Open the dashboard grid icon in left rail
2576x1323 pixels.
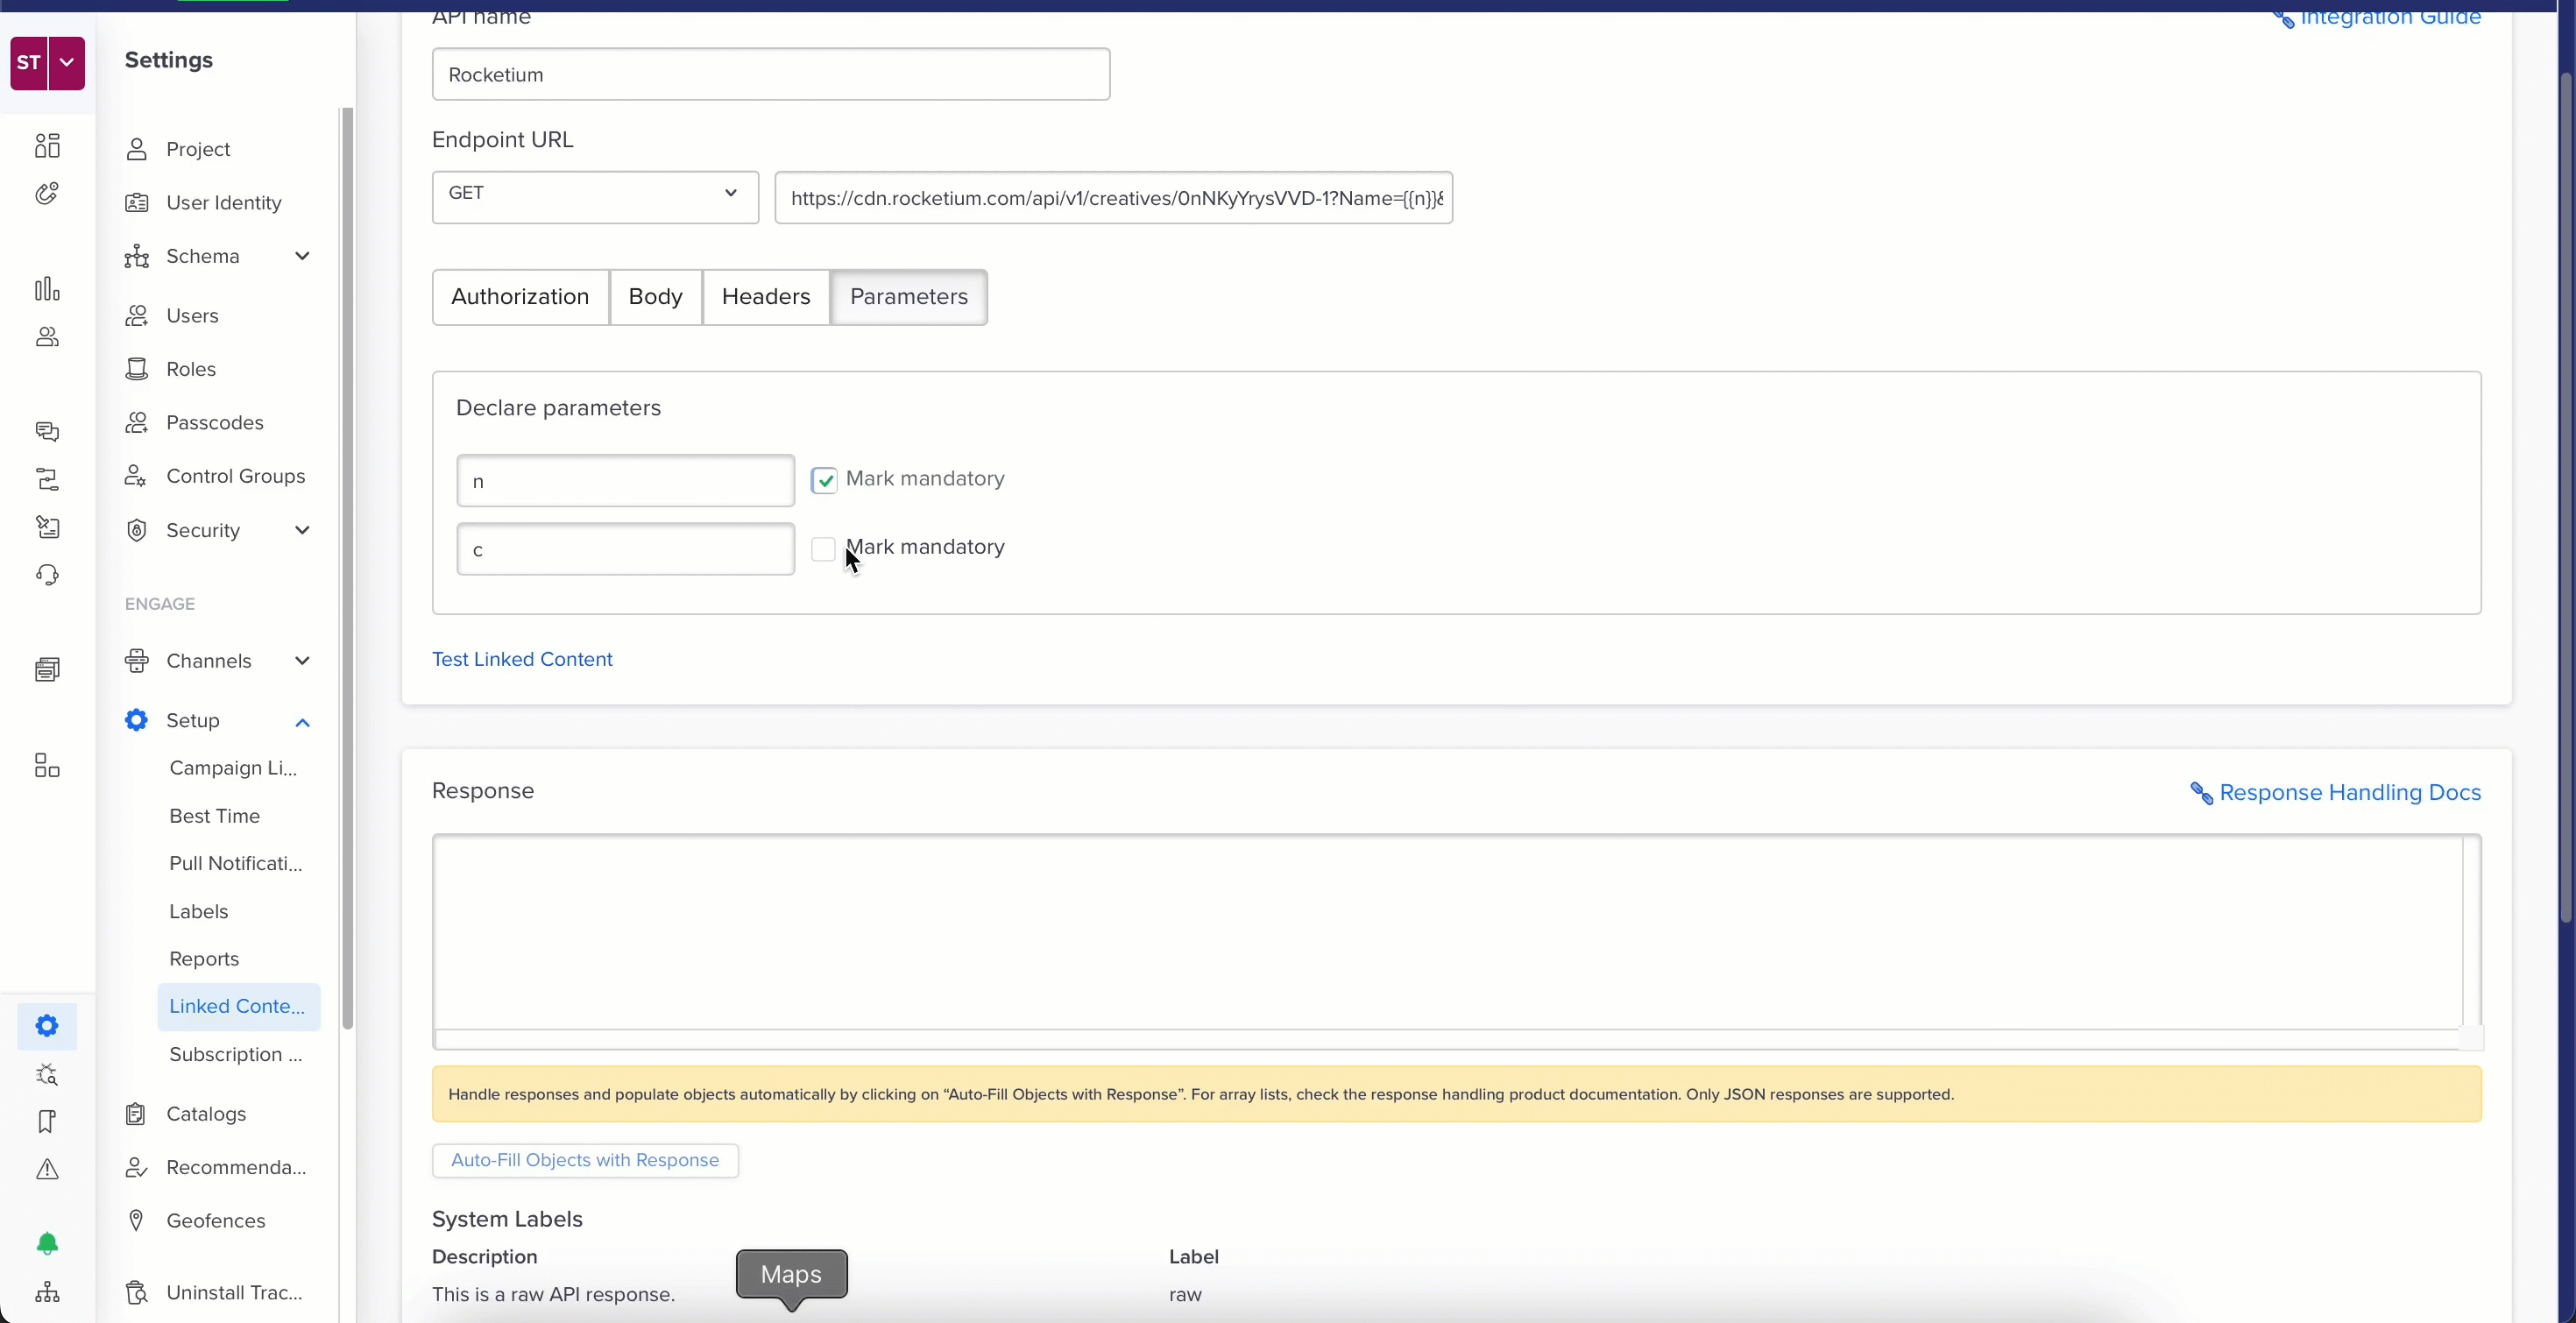click(x=47, y=146)
